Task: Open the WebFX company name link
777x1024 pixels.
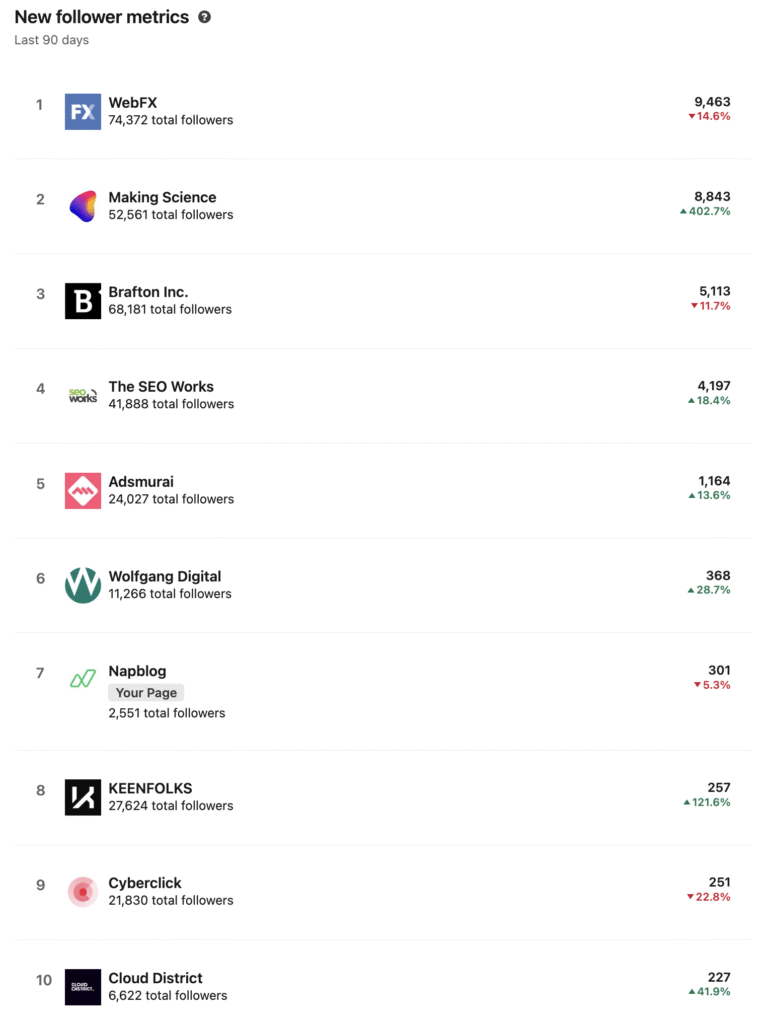Action: [133, 102]
